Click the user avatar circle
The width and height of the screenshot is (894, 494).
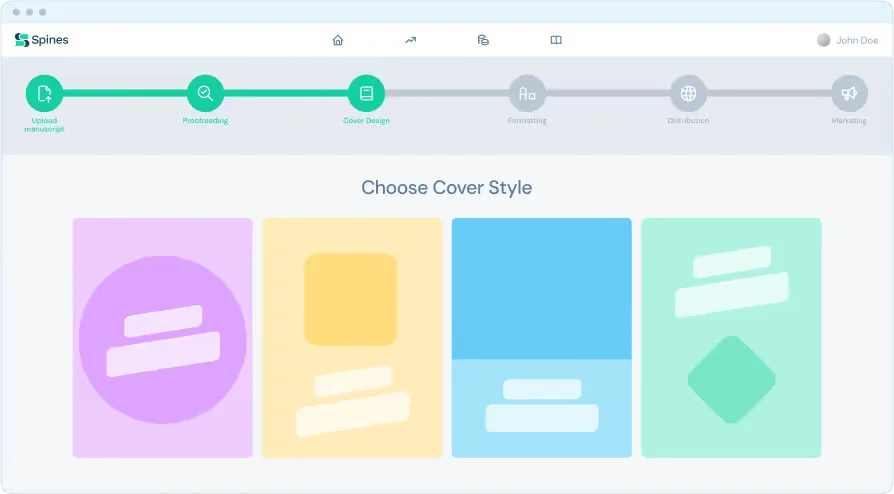823,40
